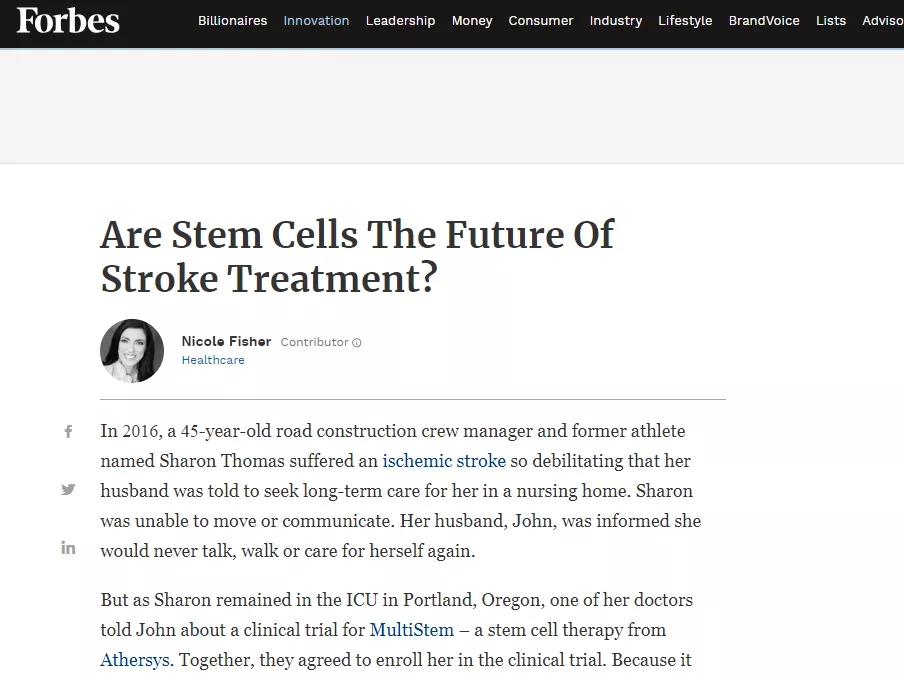Click the Forbes logo
Screen dimensions: 904x676
click(68, 21)
